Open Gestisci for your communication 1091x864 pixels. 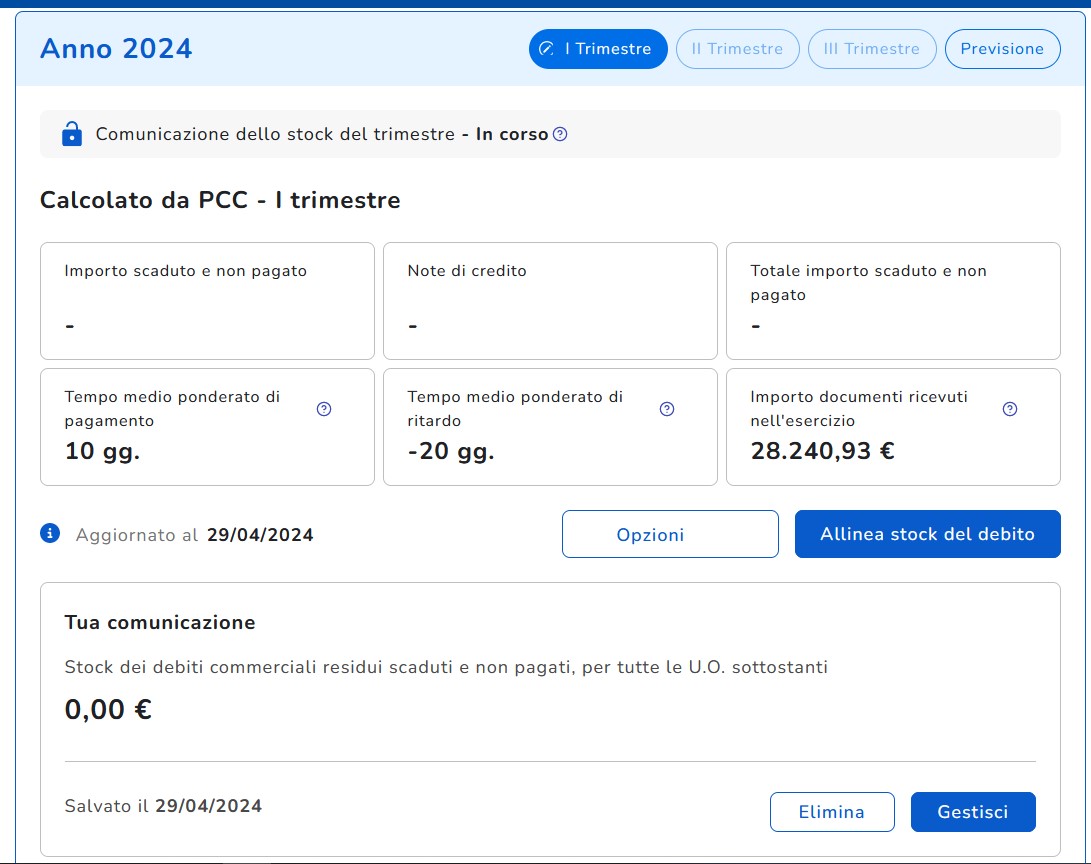973,812
